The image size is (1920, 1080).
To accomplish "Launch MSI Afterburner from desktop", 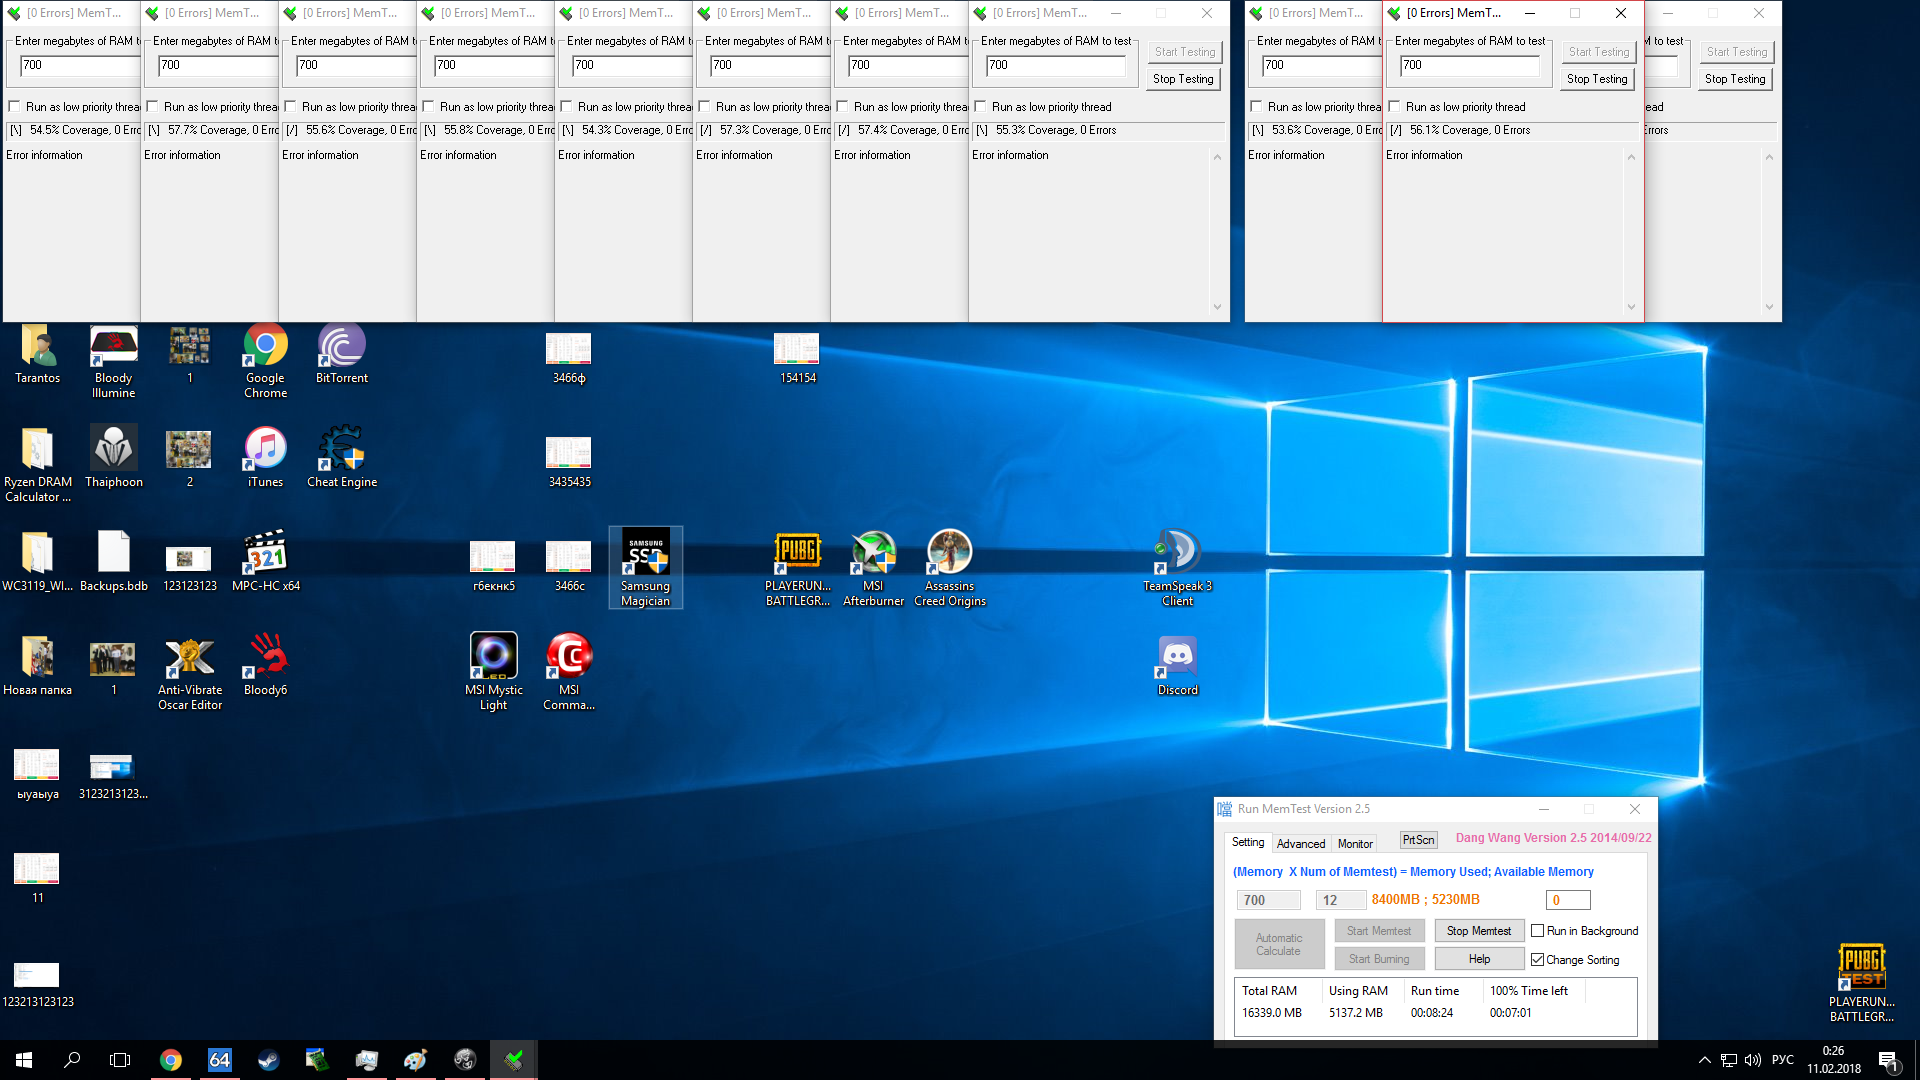I will tap(873, 553).
